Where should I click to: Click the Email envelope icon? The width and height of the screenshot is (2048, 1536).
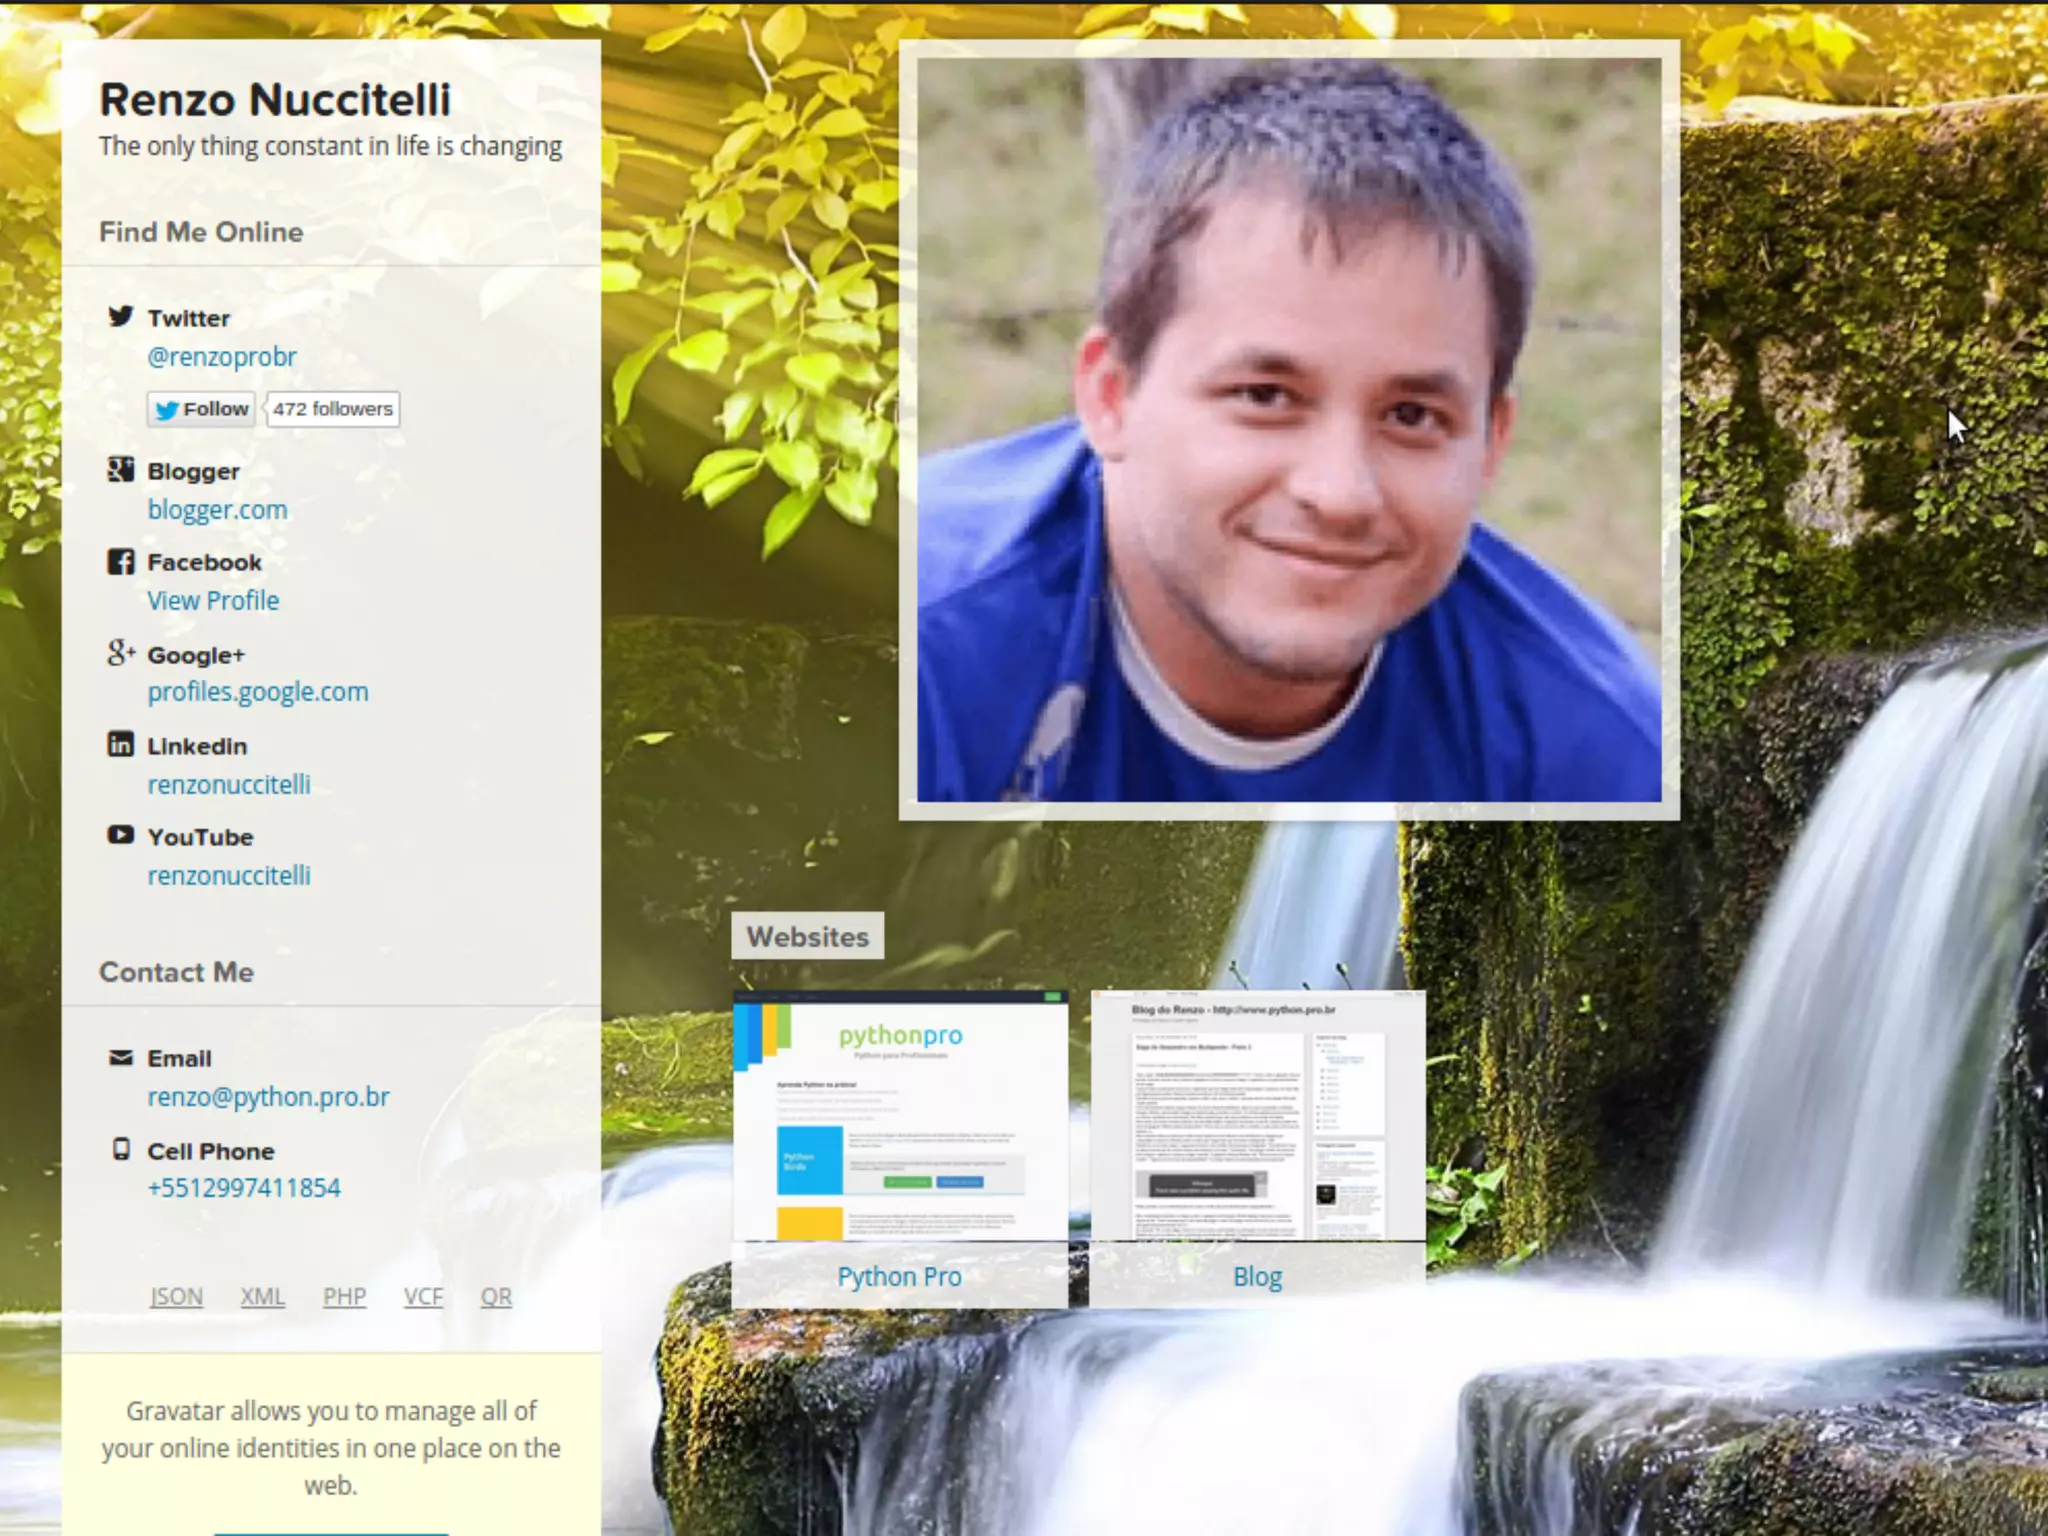[x=121, y=1057]
